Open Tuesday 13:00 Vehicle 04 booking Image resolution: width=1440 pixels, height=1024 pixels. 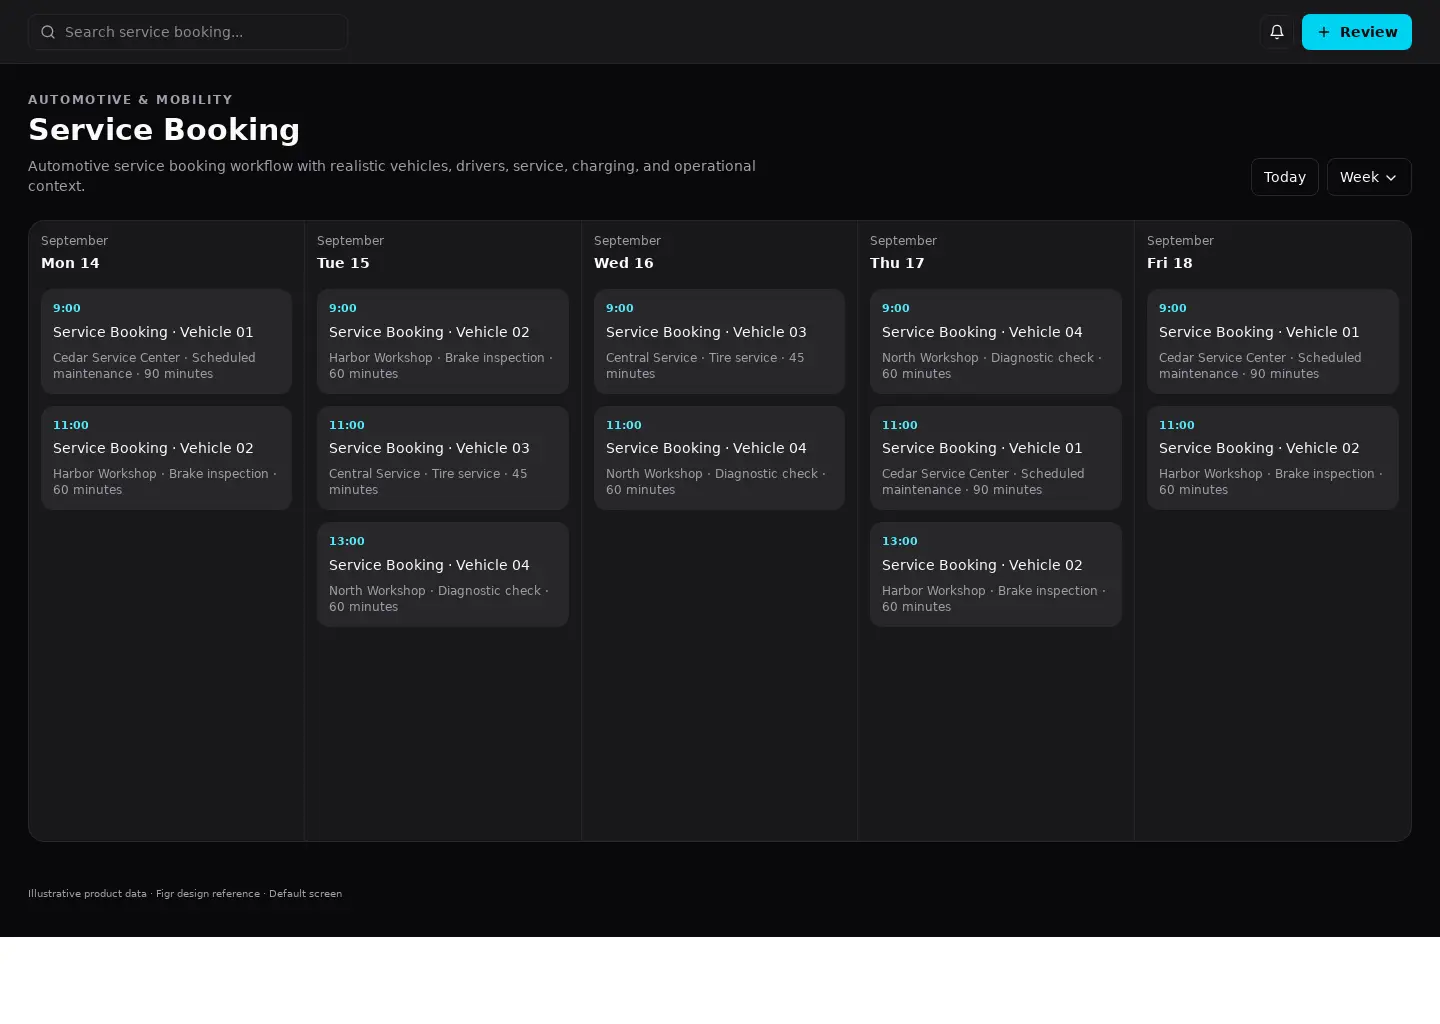pos(443,574)
